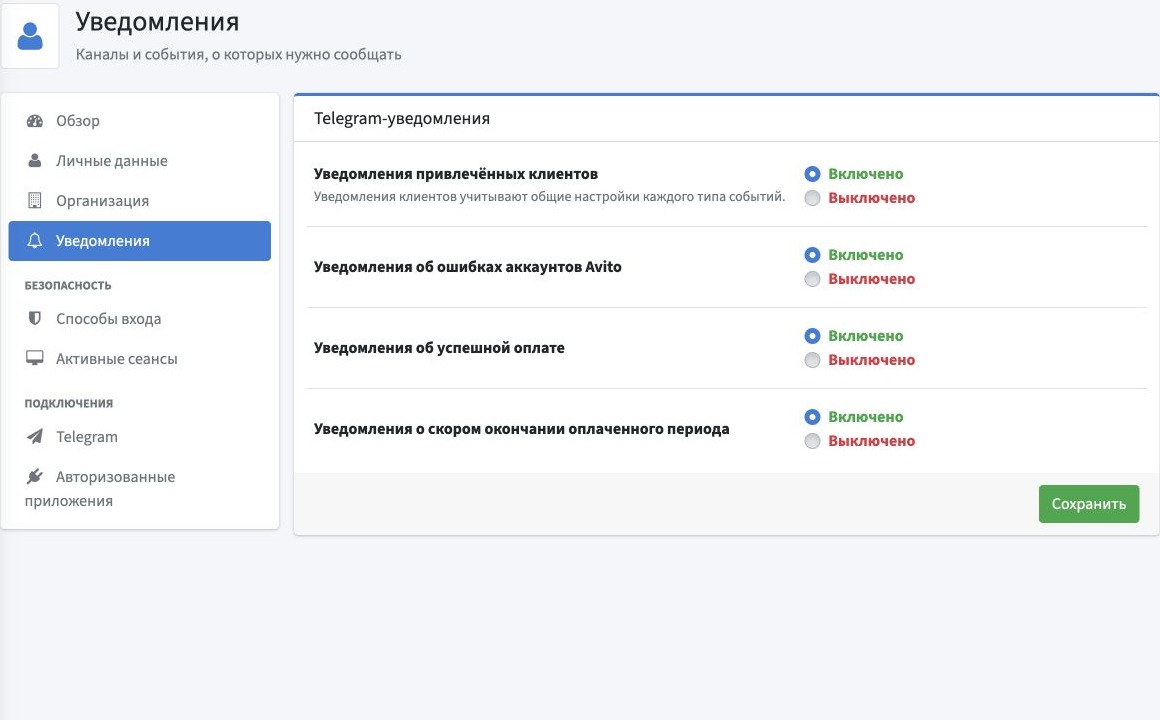Click the user avatar icon by the header
Viewport: 1160px width, 720px height.
click(x=30, y=36)
